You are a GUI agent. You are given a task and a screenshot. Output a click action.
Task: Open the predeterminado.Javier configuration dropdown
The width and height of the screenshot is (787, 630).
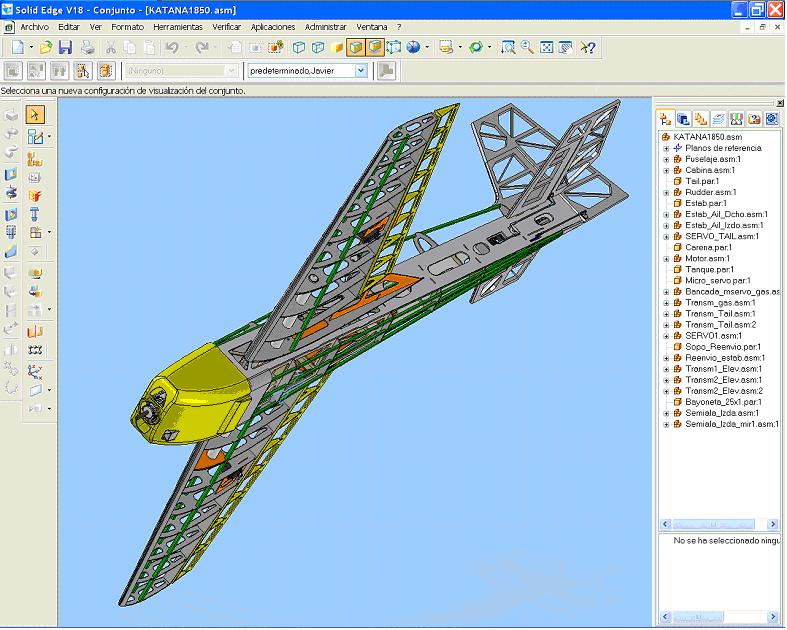coord(361,71)
